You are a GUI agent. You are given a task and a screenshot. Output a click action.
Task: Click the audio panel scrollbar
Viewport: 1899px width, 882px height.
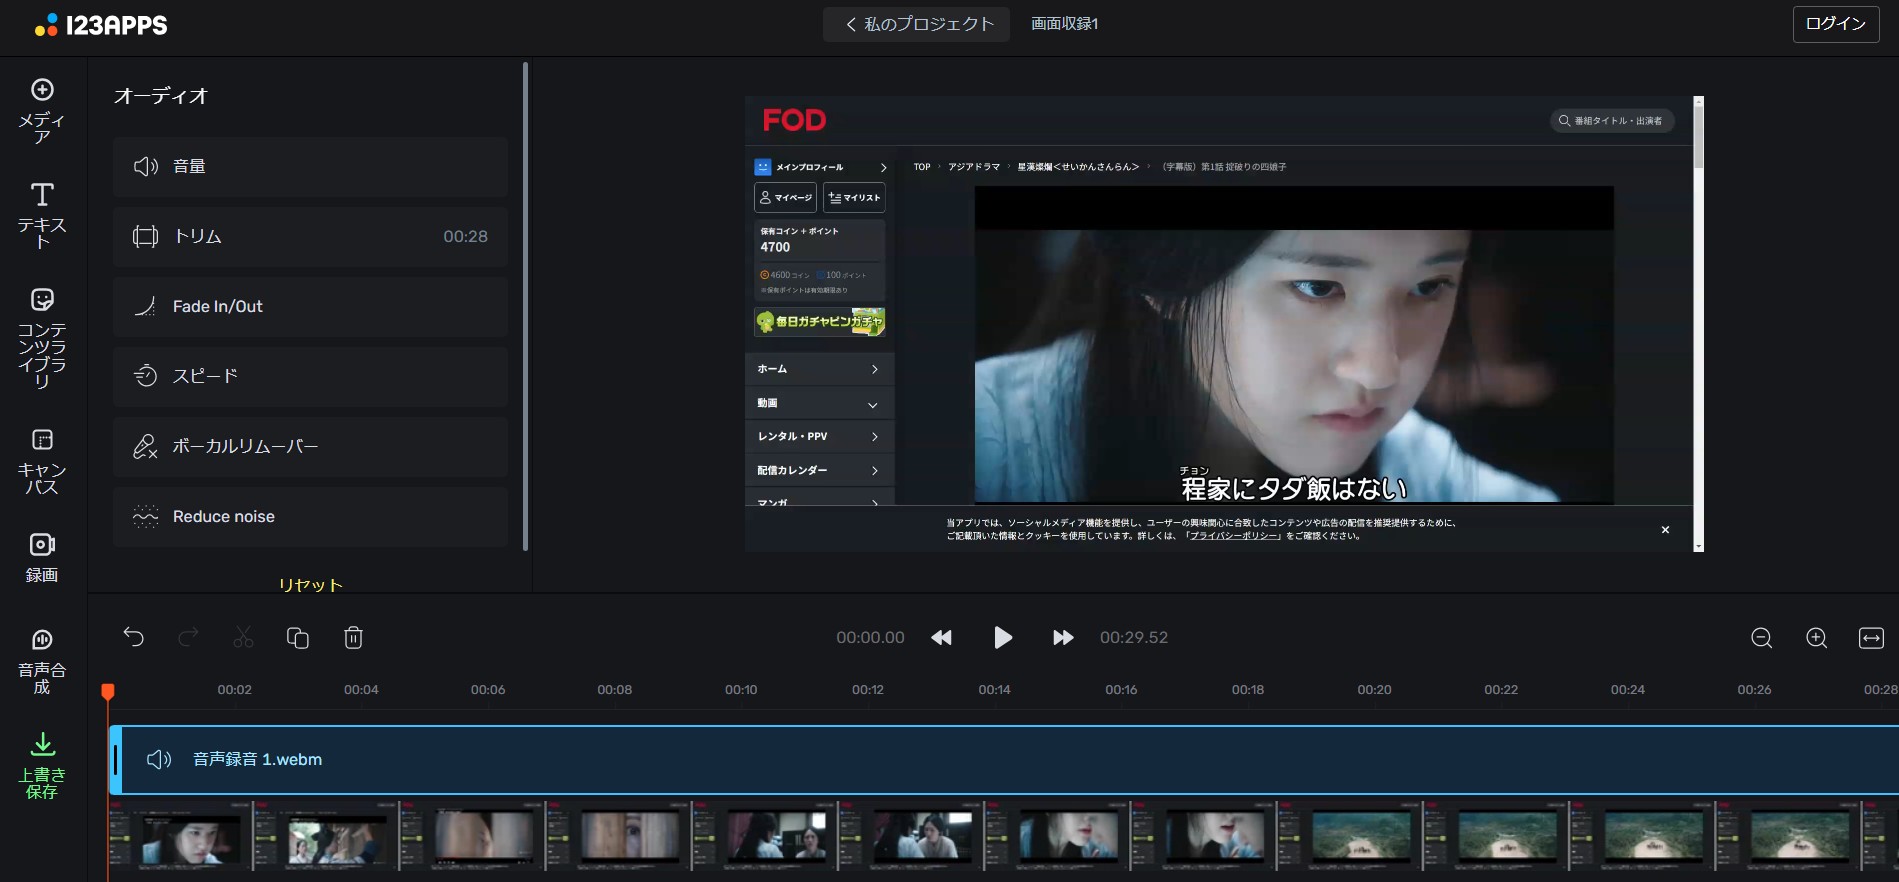525,306
